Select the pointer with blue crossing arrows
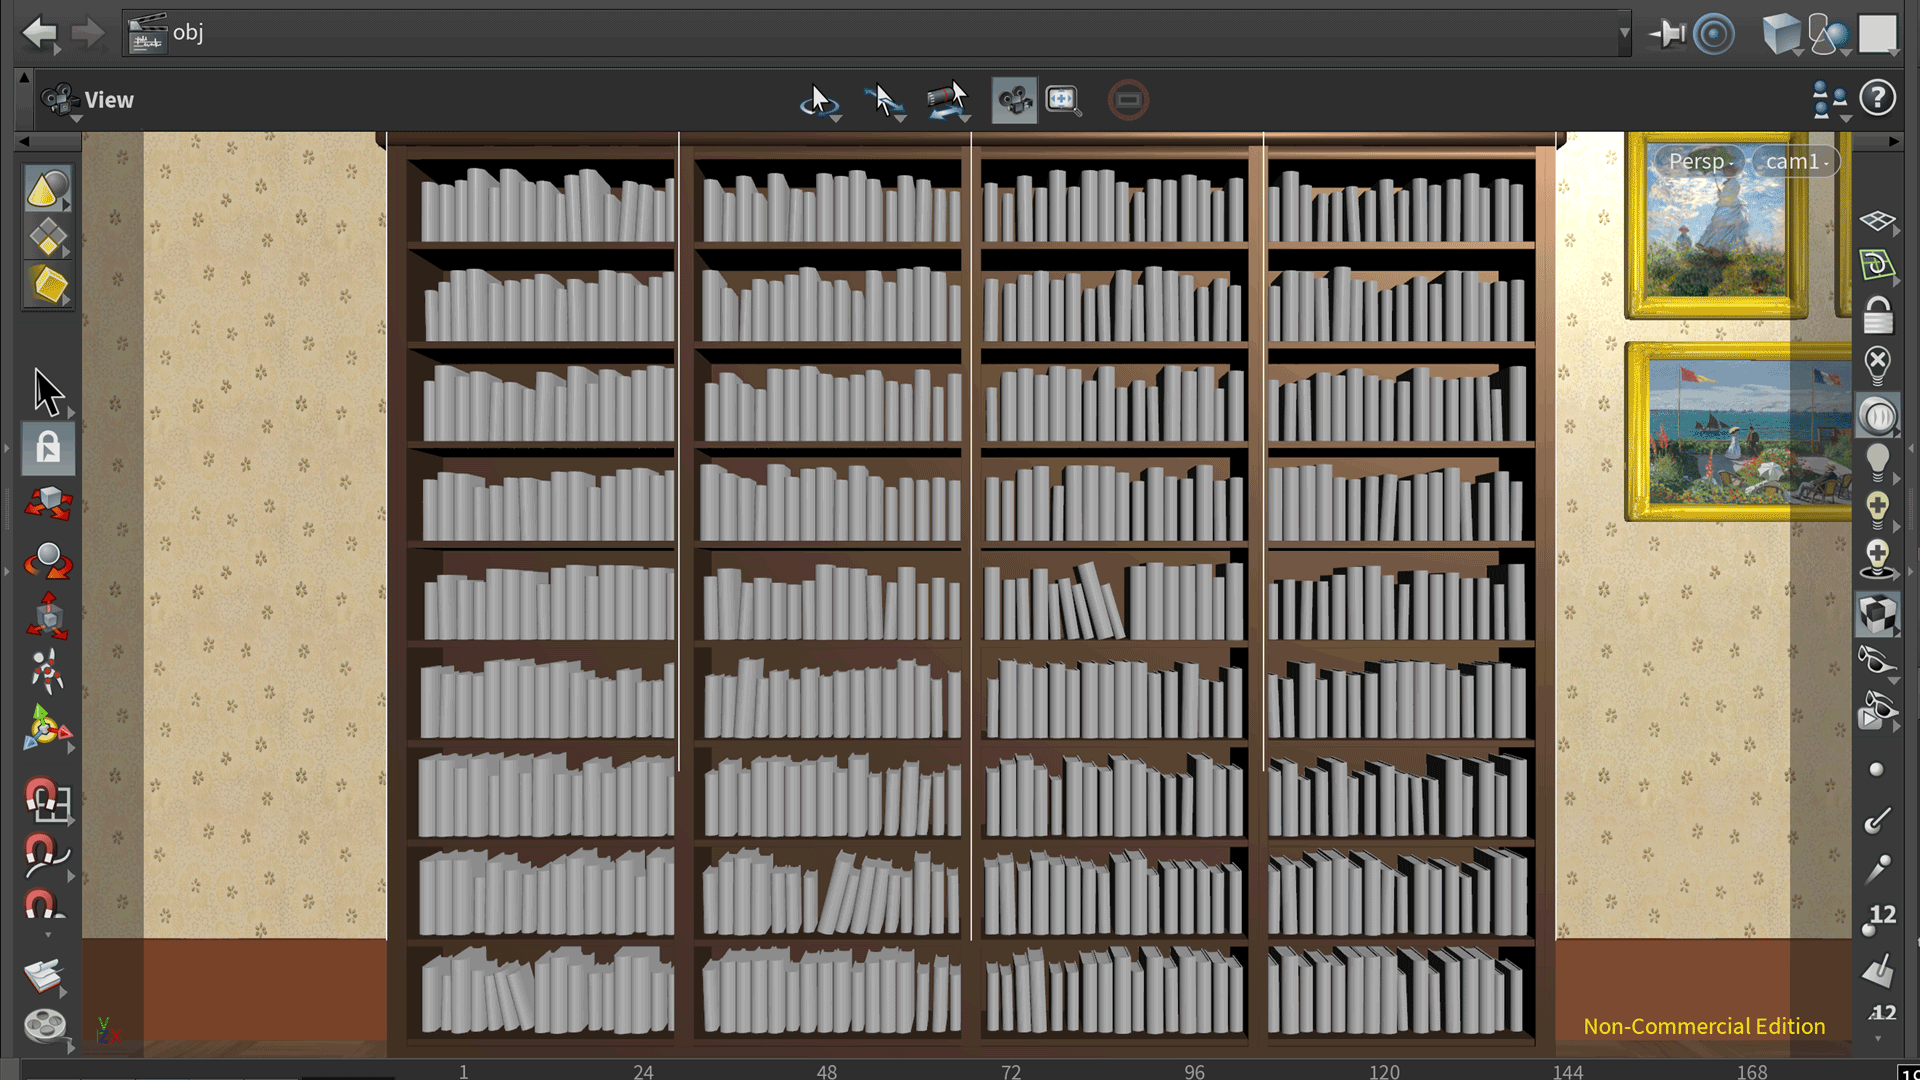Screen dimensions: 1920x1080 884,101
